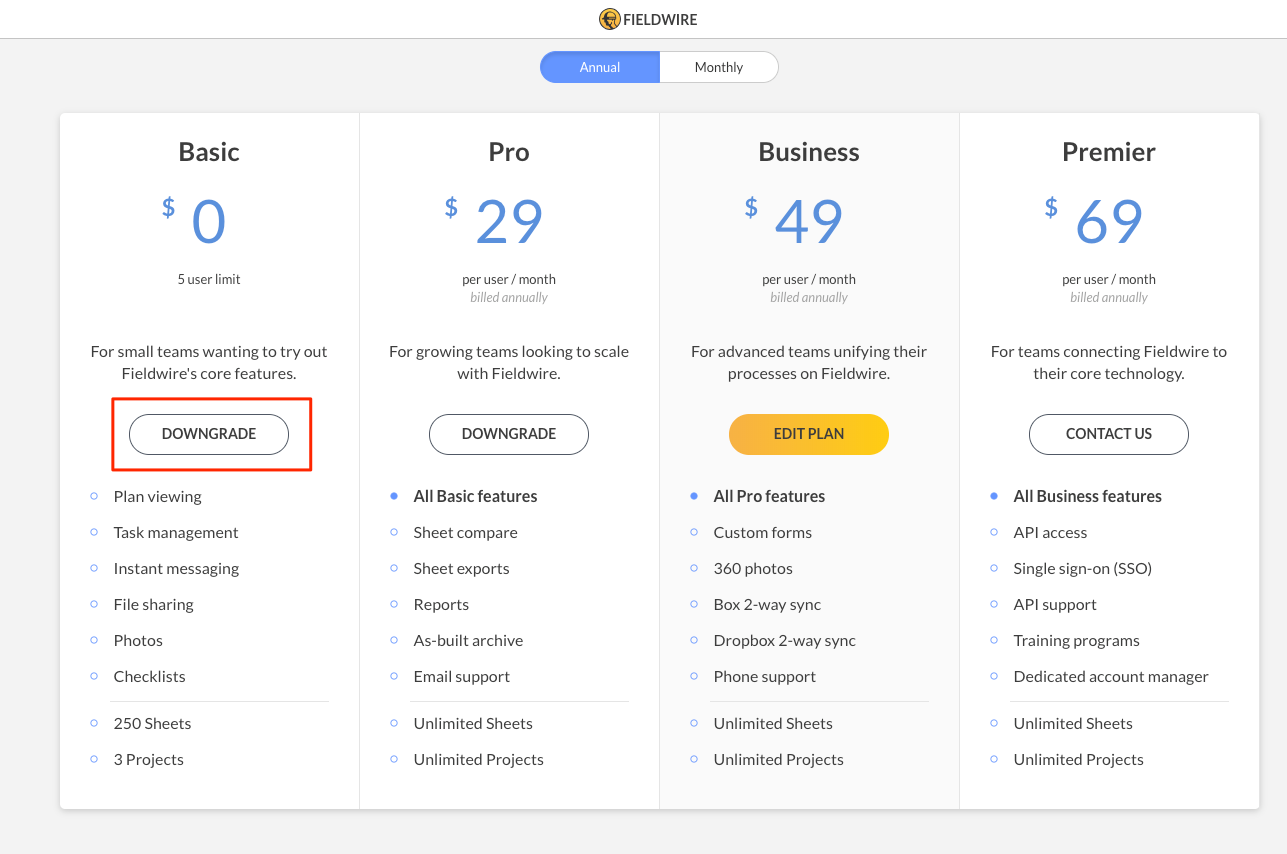Click '250 Sheets' in Basic
Screen dimensions: 1287x854
(x=152, y=723)
